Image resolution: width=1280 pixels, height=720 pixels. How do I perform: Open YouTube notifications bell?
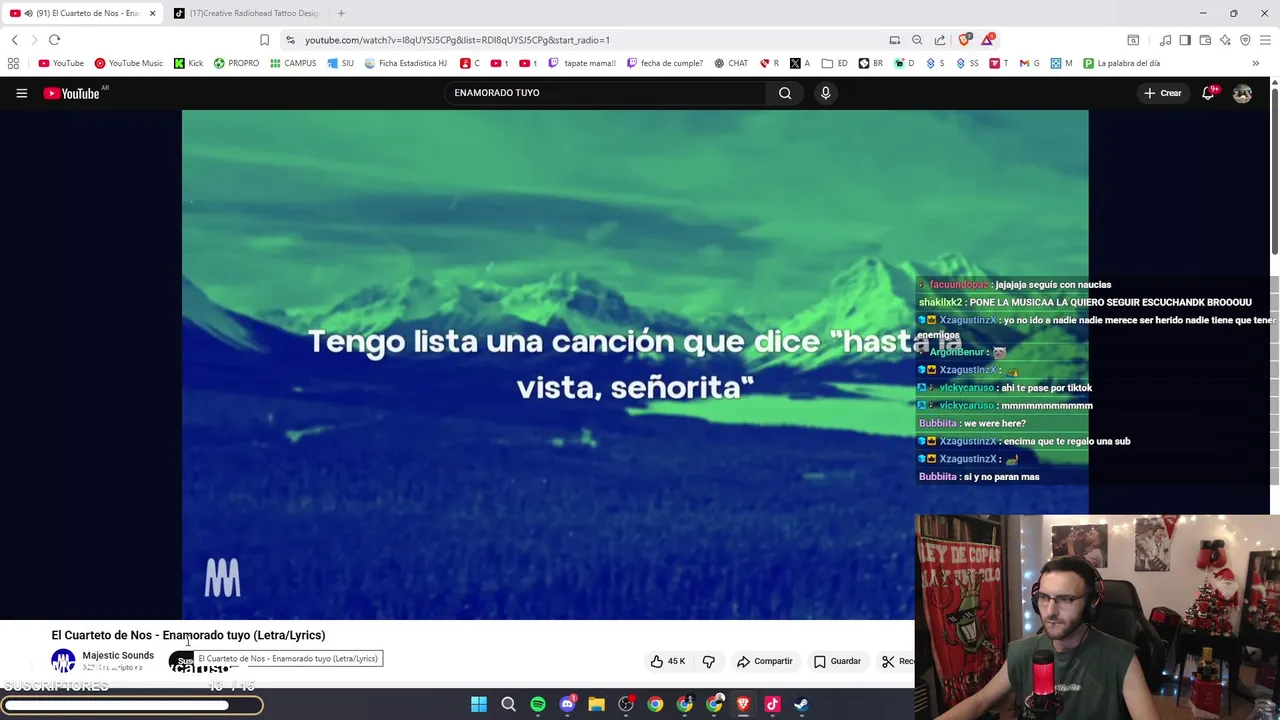pyautogui.click(x=1208, y=93)
